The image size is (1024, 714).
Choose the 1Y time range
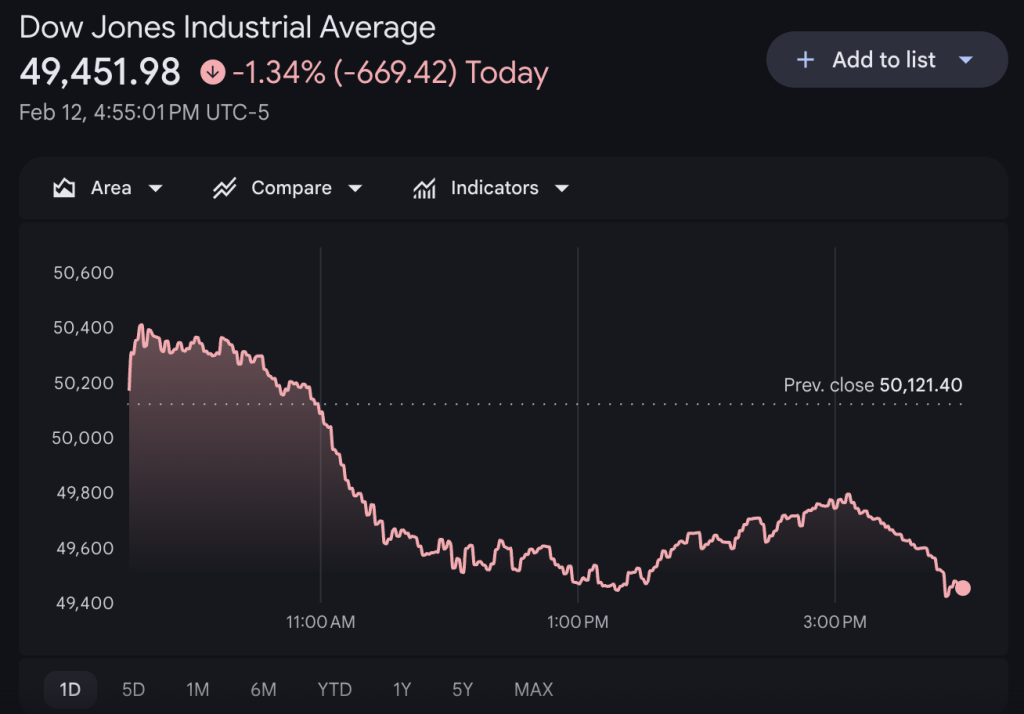[x=402, y=689]
